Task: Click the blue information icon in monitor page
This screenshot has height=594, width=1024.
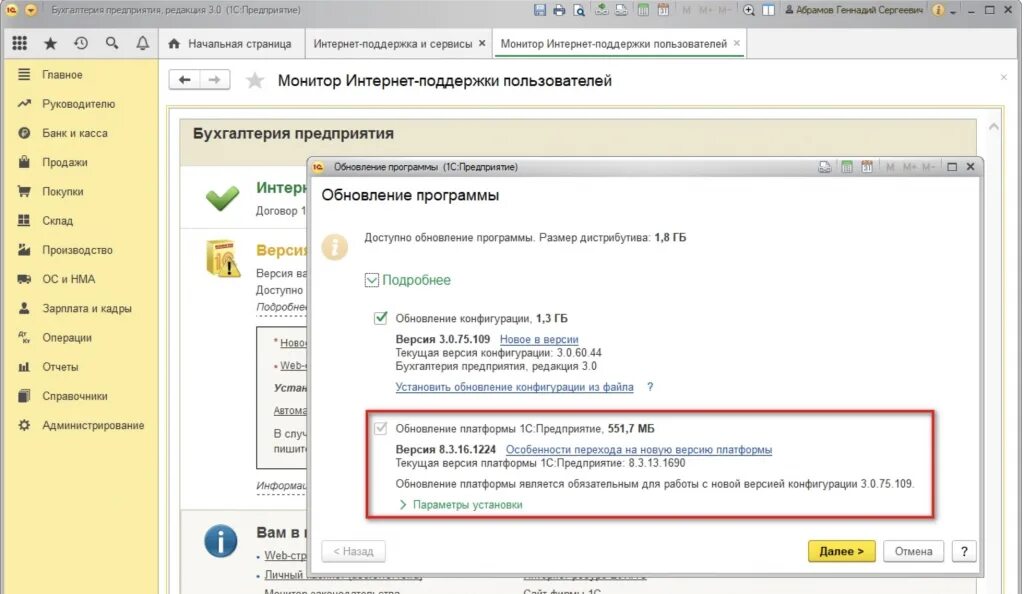Action: tap(221, 541)
